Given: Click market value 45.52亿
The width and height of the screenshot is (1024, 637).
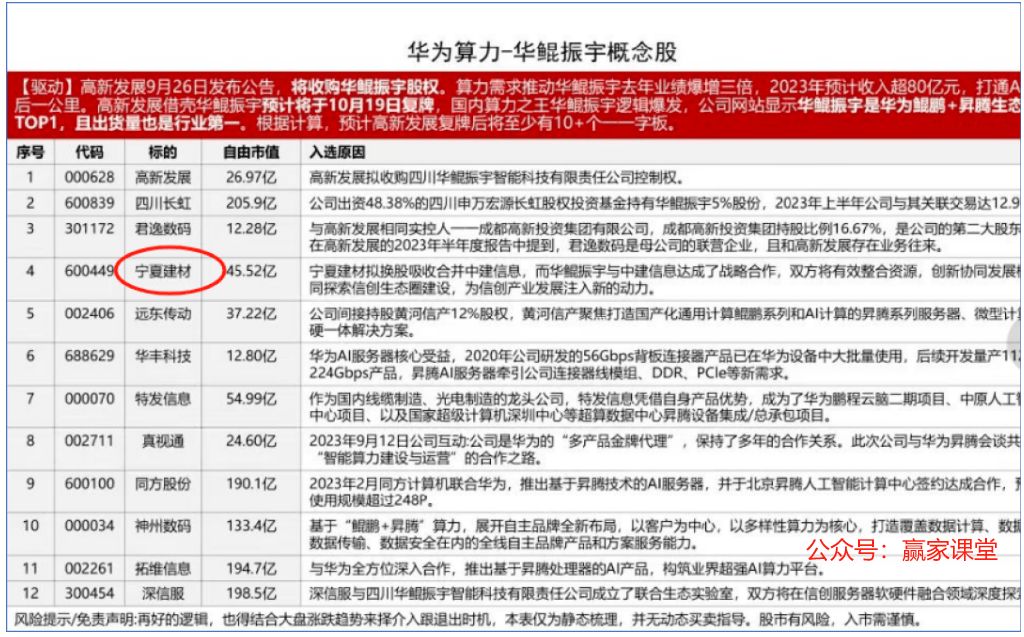Looking at the screenshot, I should coord(251,270).
